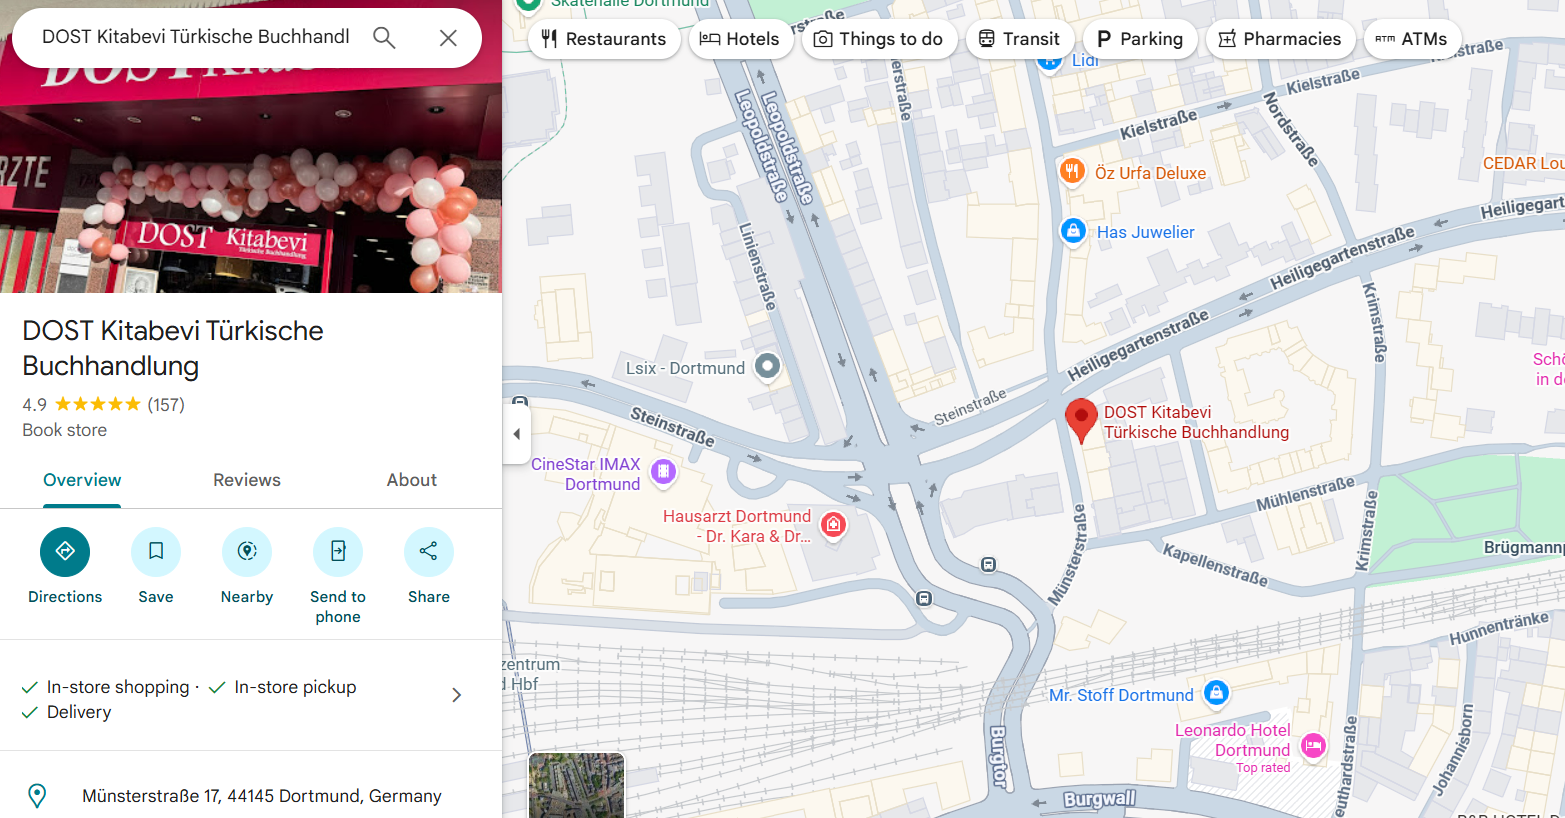1565x818 pixels.
Task: Save this place with bookmark icon
Action: click(156, 552)
